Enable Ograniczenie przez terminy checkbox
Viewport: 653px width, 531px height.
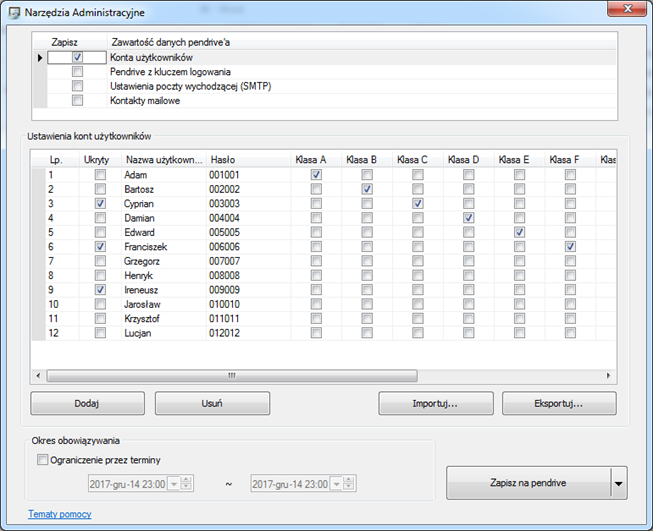point(42,460)
